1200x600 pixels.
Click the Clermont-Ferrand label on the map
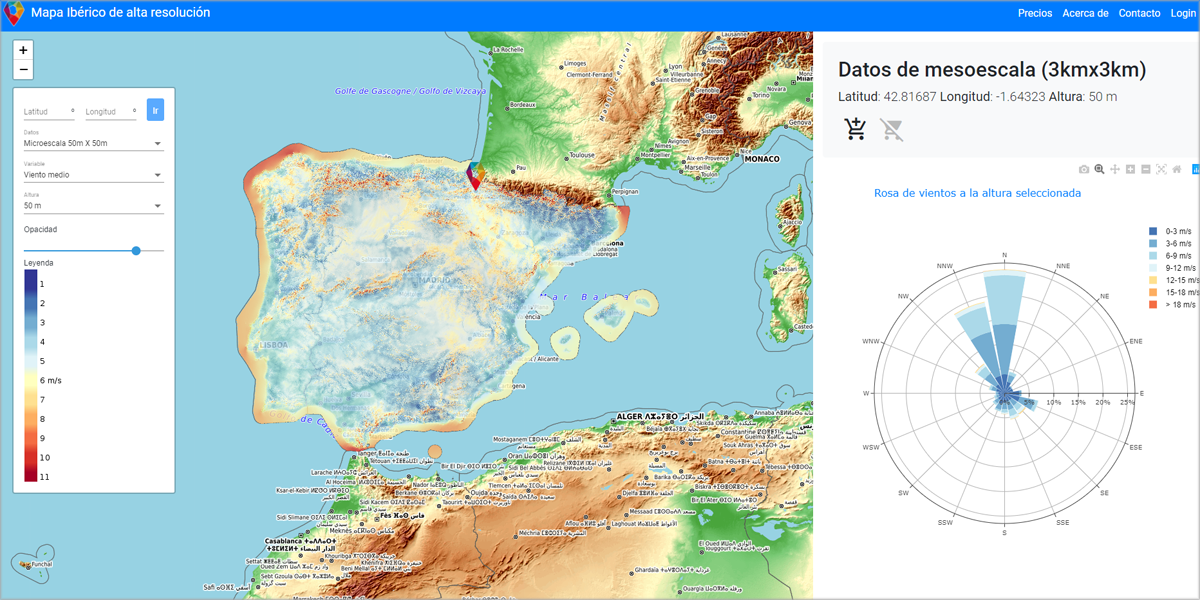click(589, 75)
